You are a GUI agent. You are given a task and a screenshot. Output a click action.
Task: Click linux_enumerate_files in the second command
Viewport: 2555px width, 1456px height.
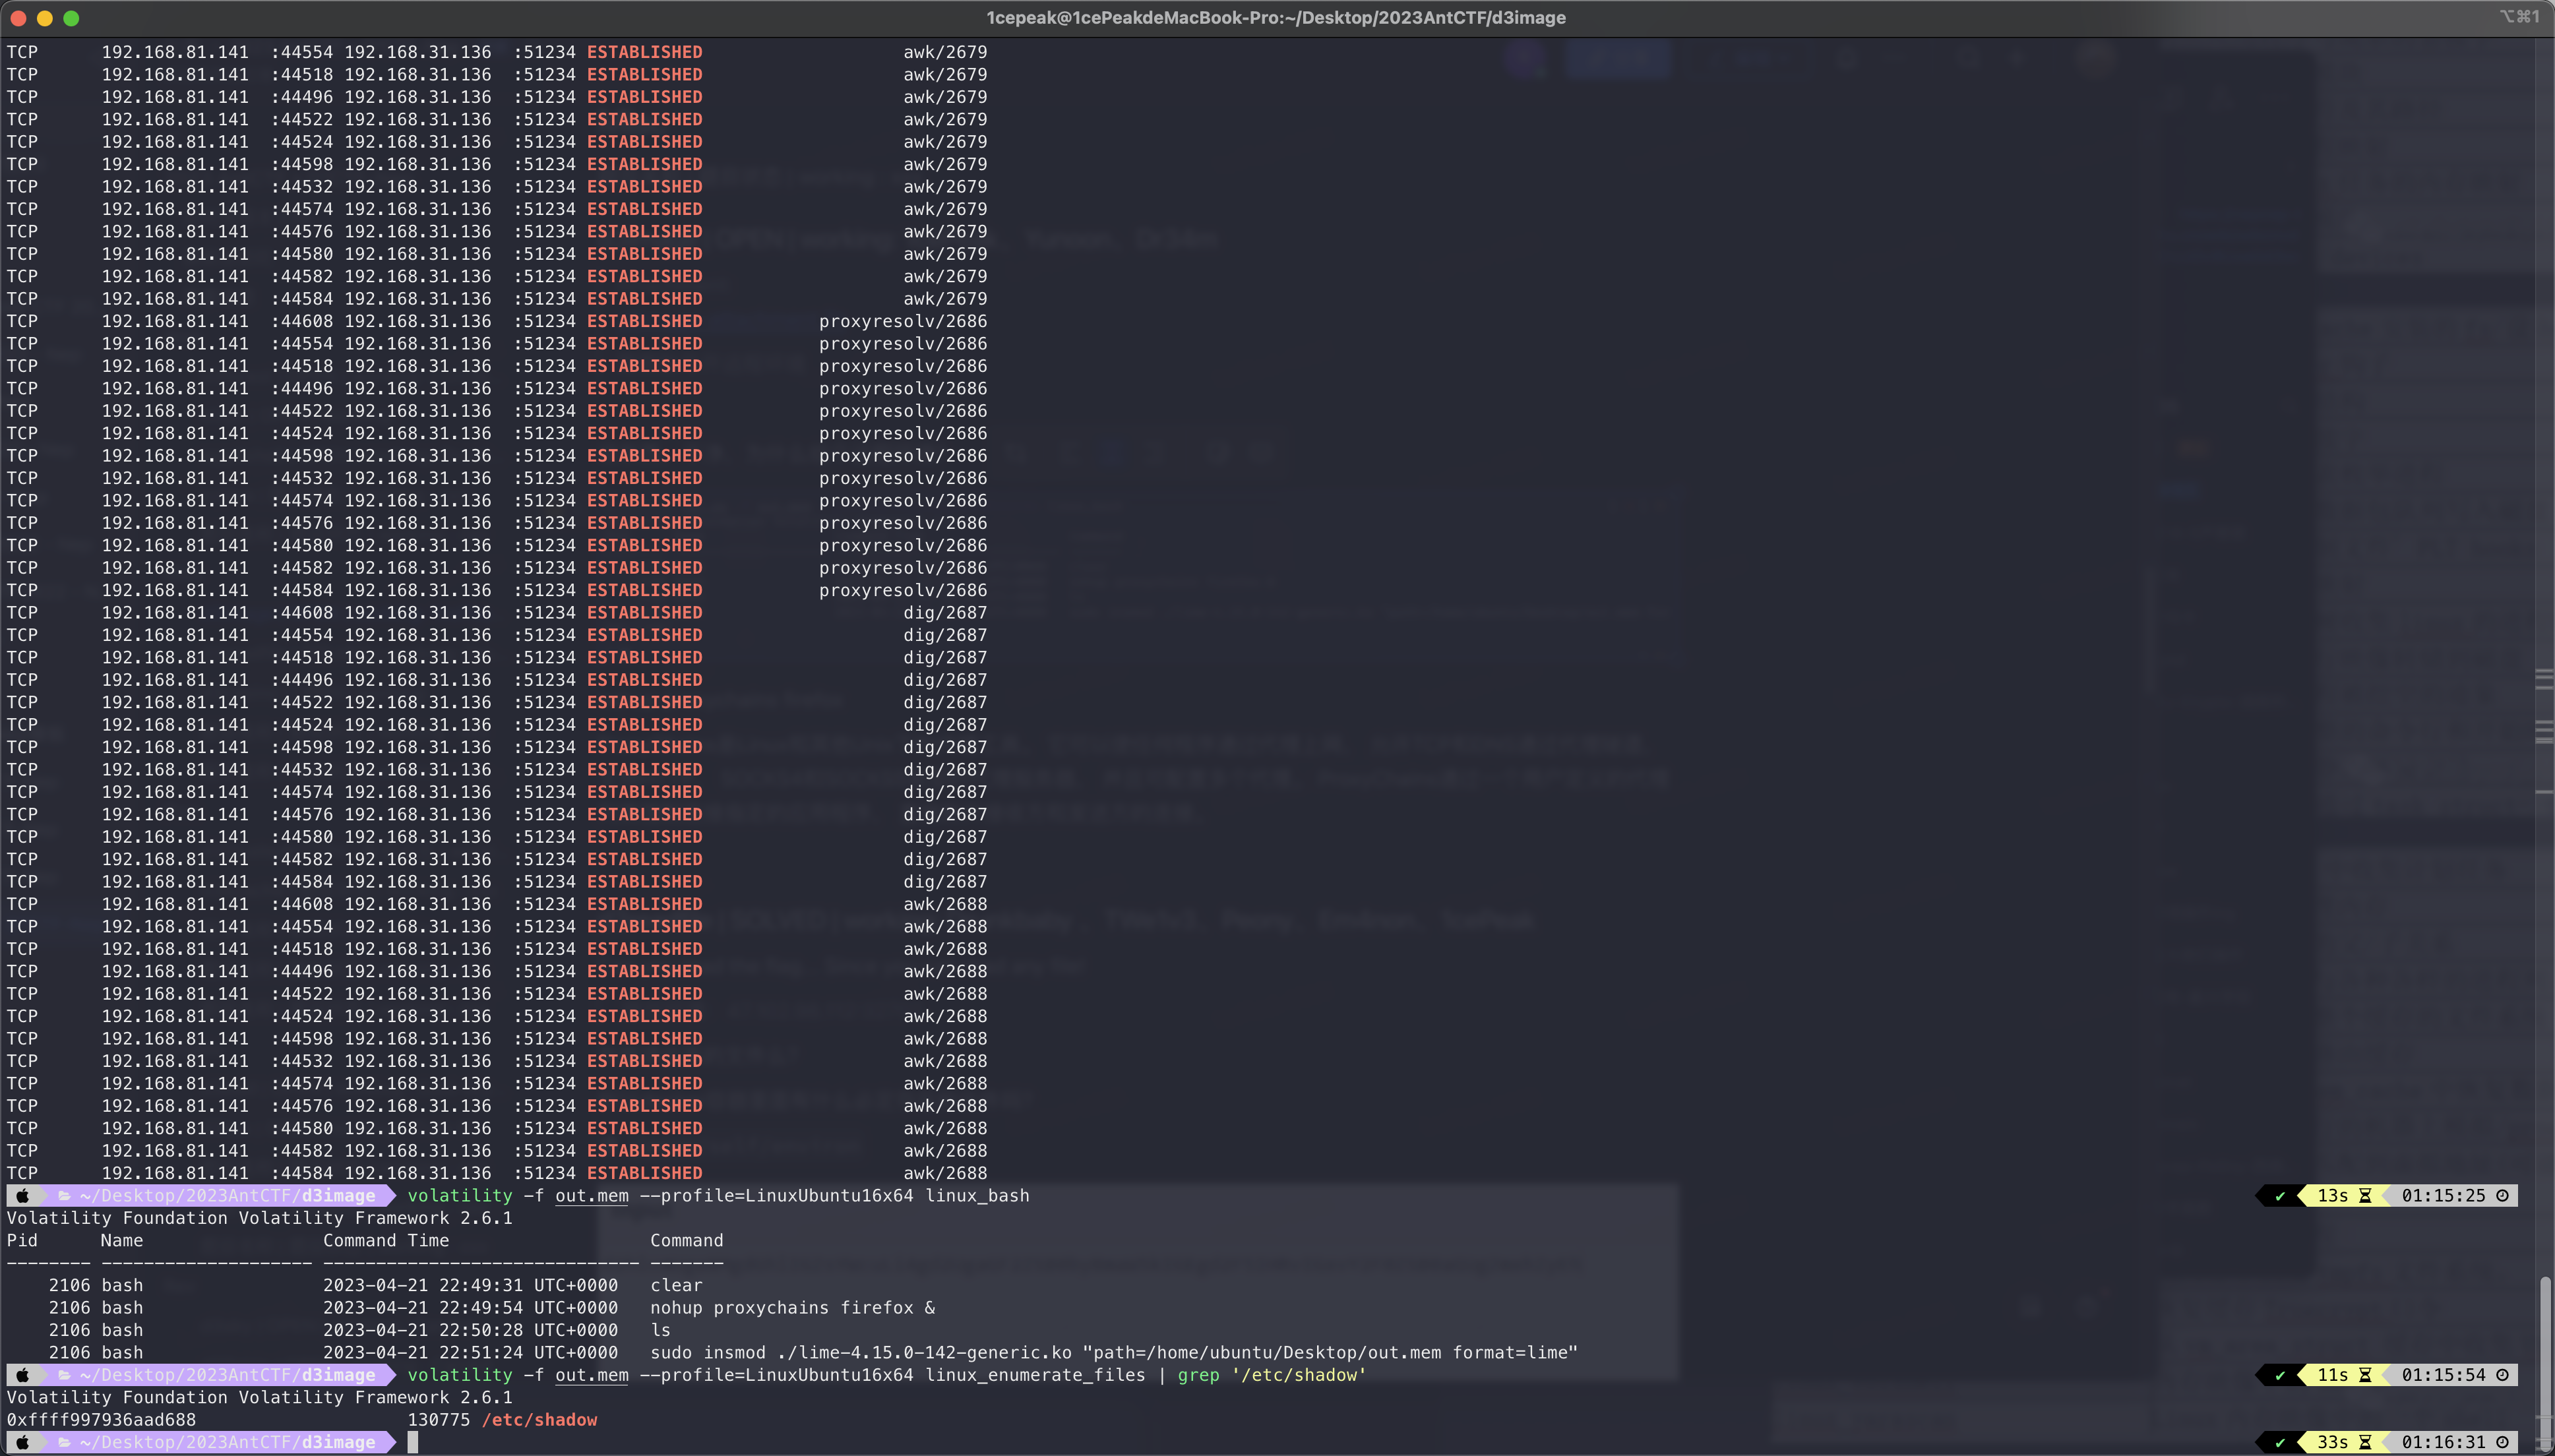point(1035,1375)
